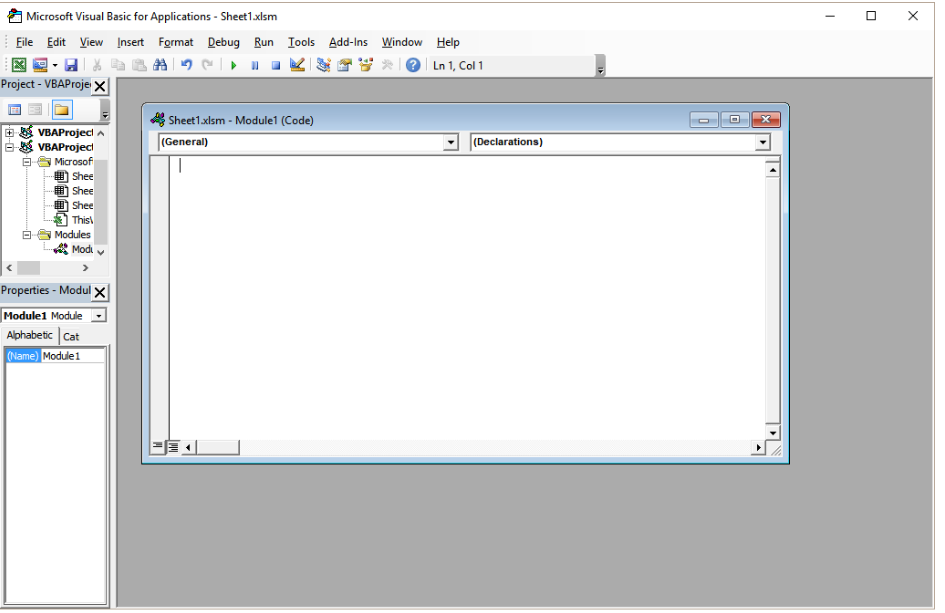Collapse the Microsoft Excel Objects folder
The width and height of the screenshot is (945, 613).
click(x=27, y=162)
